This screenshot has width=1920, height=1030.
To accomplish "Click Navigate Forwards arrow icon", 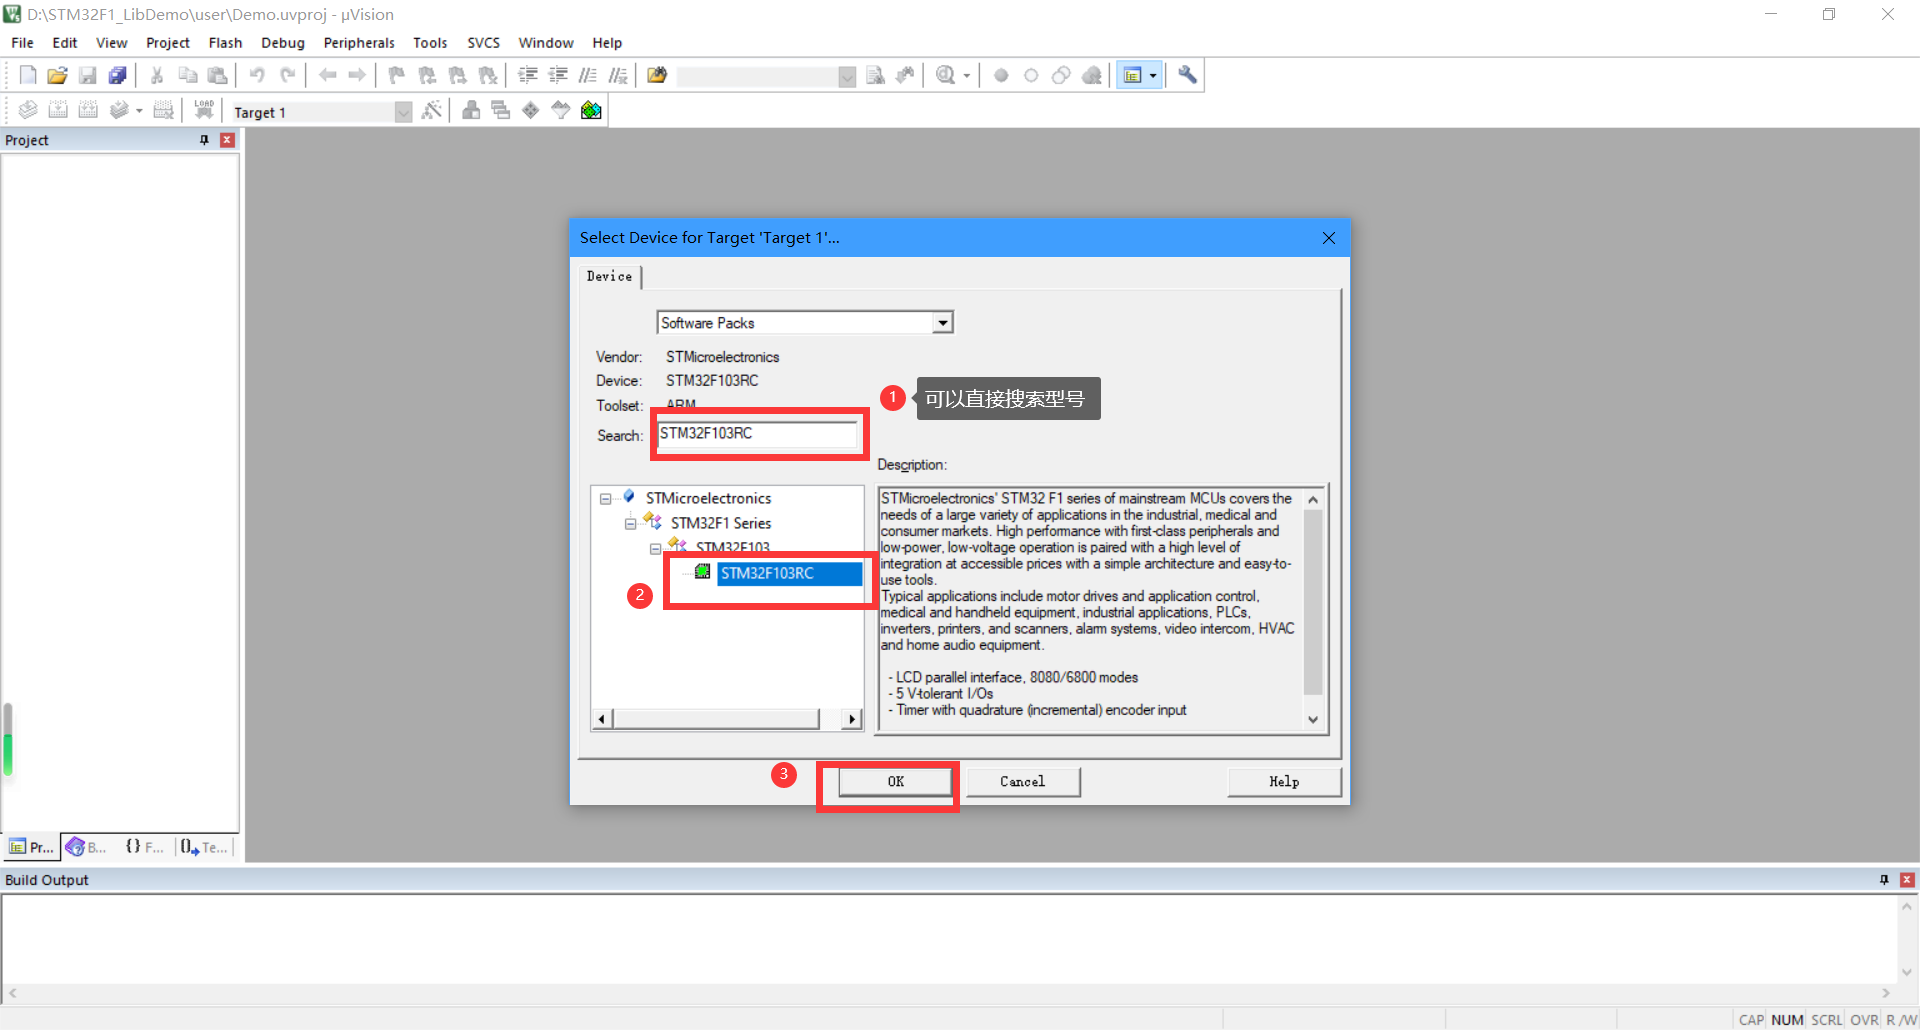I will [357, 75].
